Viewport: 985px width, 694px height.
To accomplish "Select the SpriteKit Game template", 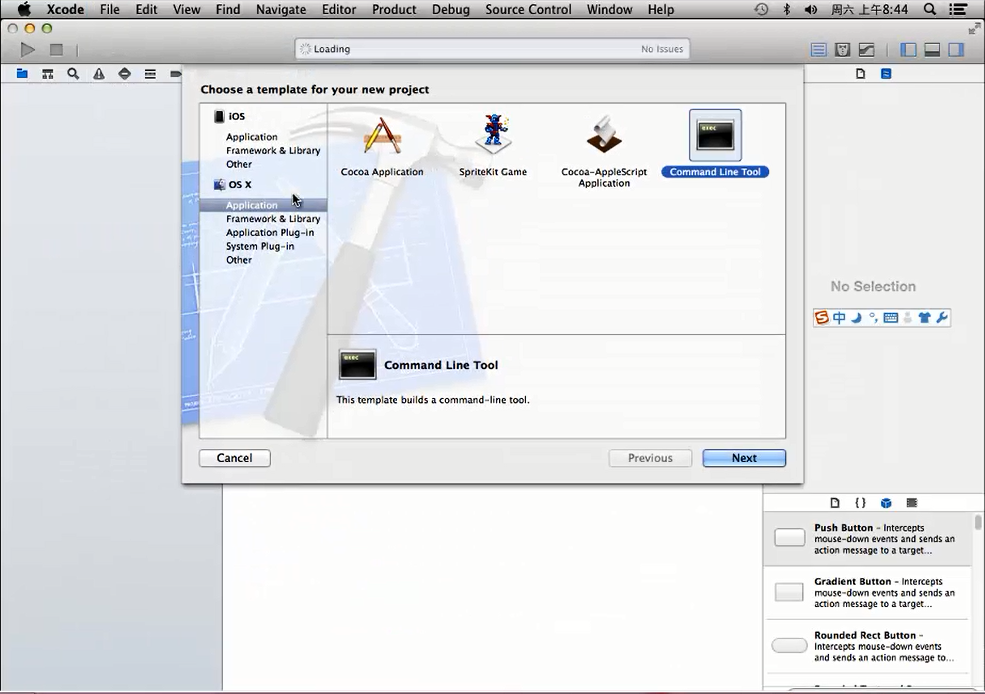I will 493,145.
